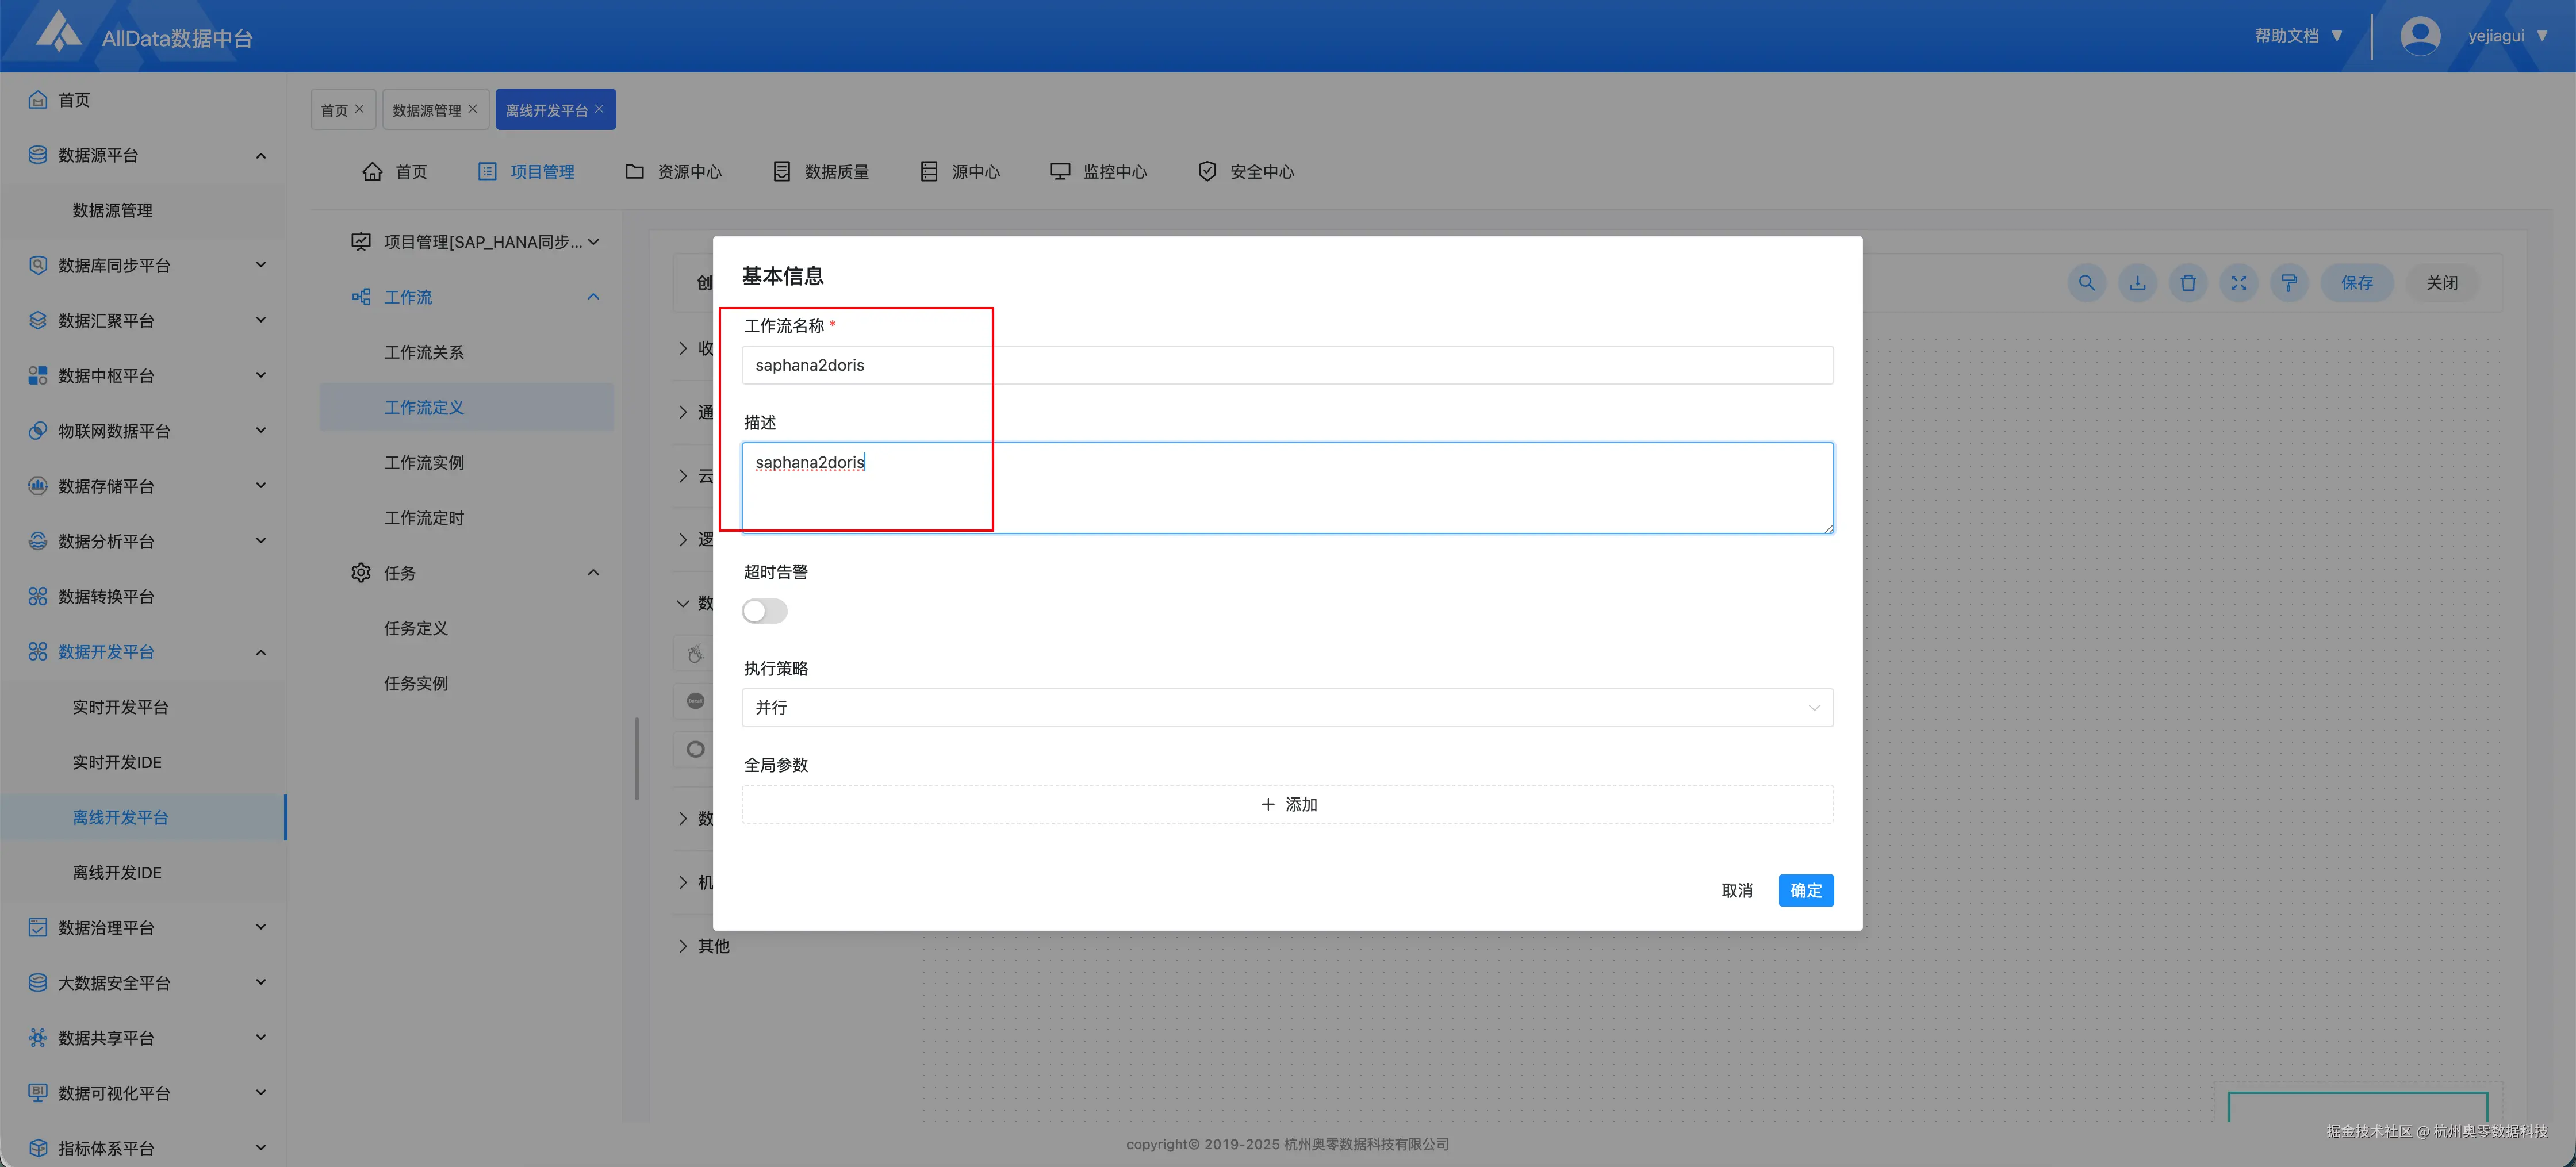Click the trash delete icon in toolbar
The image size is (2576, 1167).
click(2188, 283)
